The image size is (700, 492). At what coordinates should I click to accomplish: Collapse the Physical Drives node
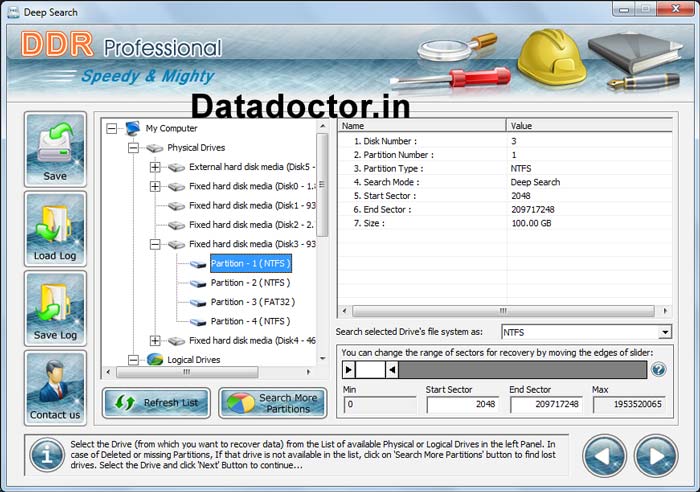(x=133, y=148)
